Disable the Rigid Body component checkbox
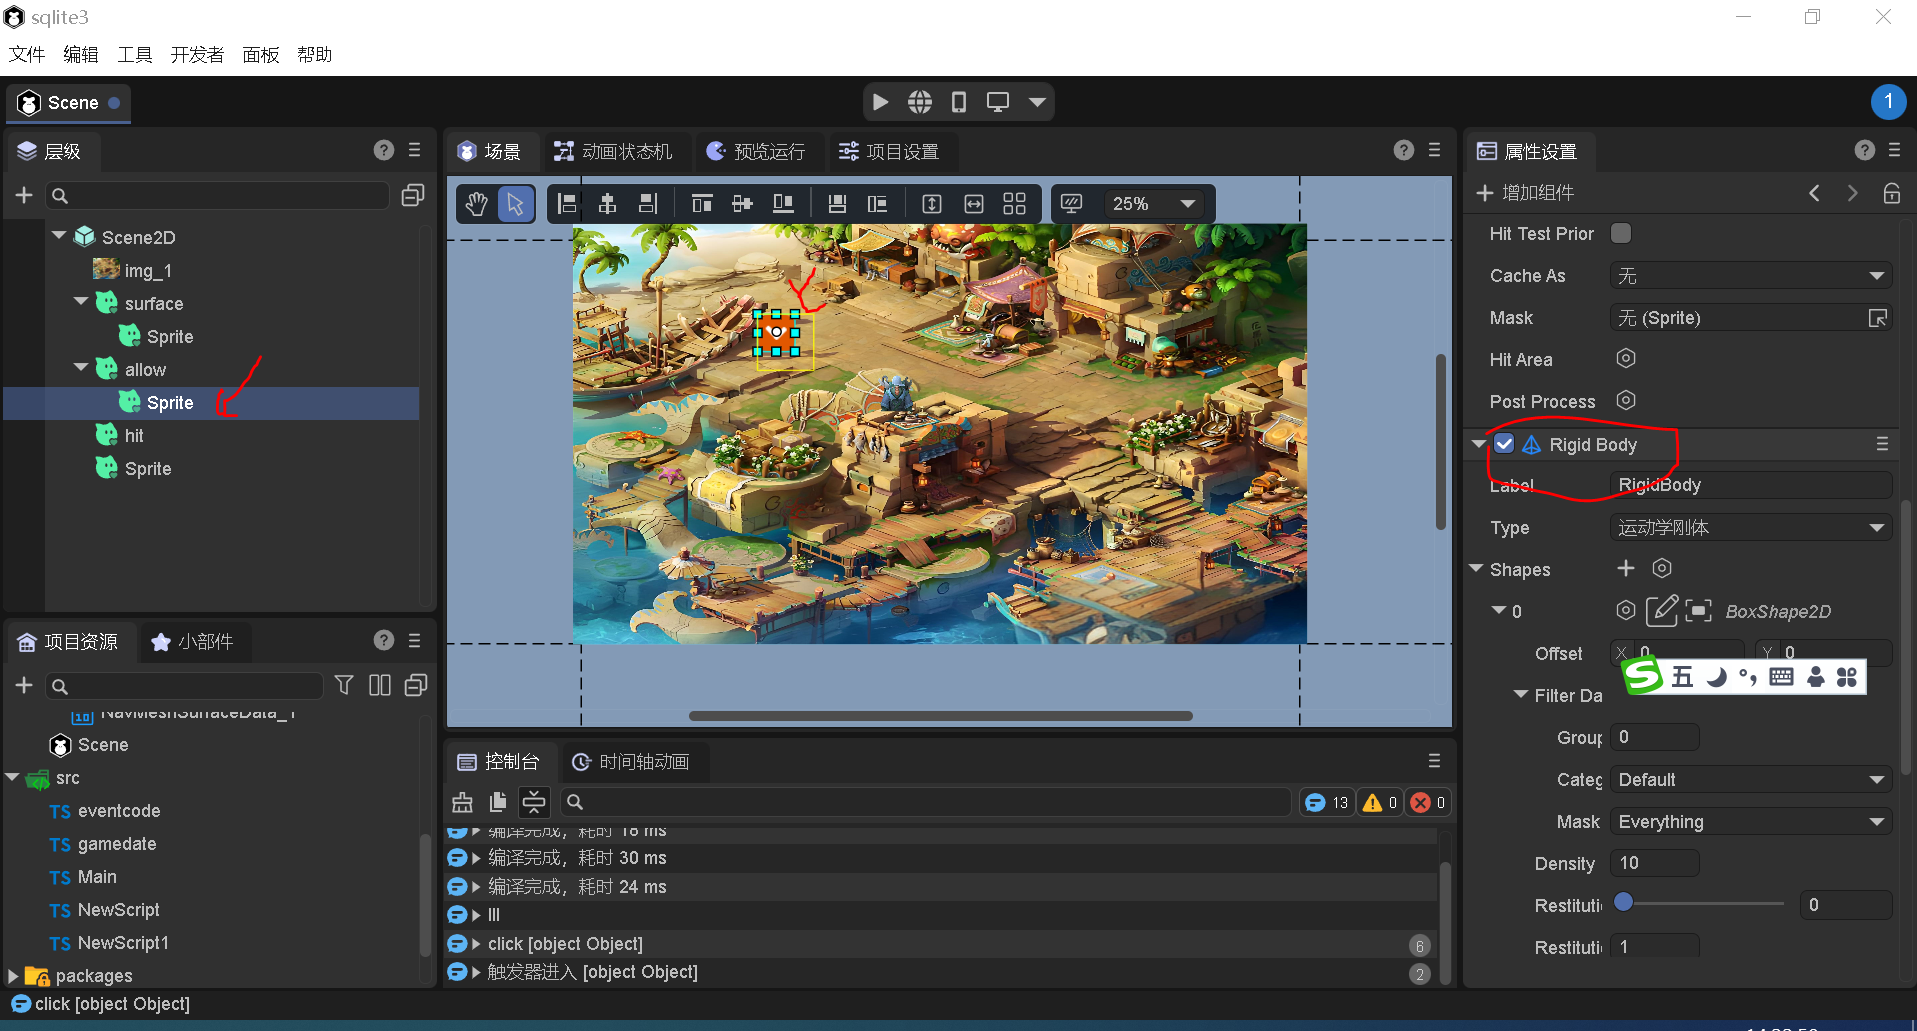Viewport: 1917px width, 1031px height. coord(1504,444)
